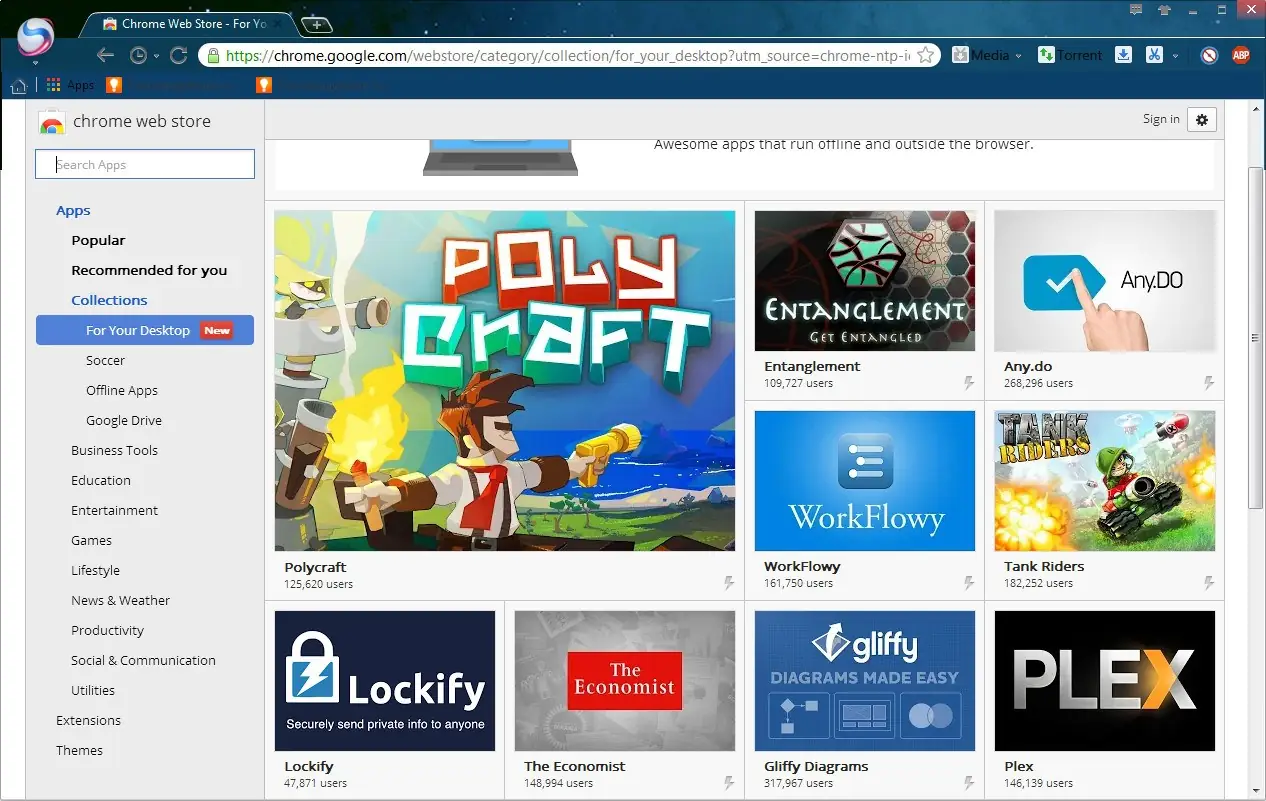Click the address bar URL

pos(568,55)
